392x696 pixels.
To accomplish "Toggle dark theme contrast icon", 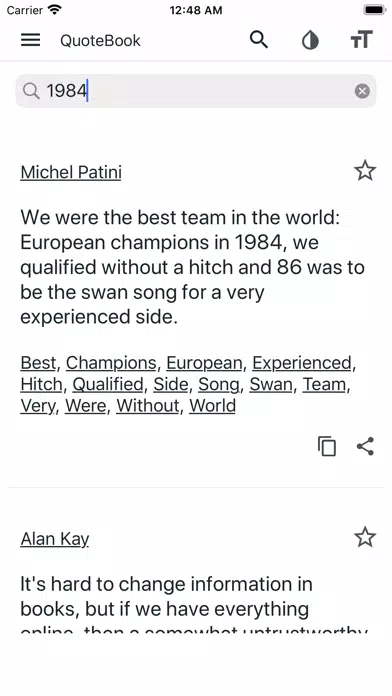I will tap(310, 40).
